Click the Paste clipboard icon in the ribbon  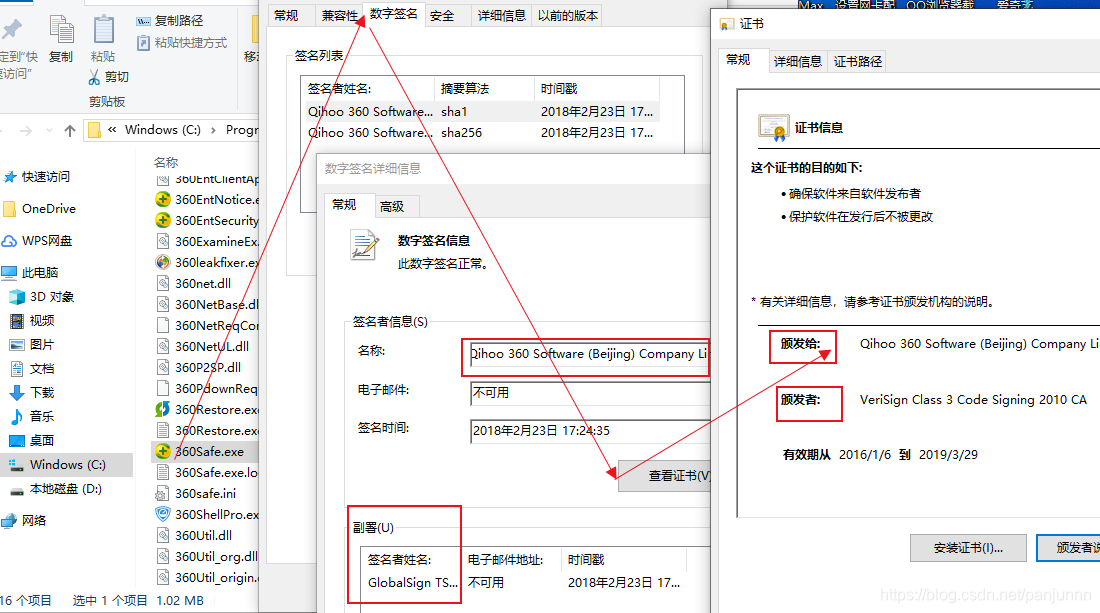(x=104, y=30)
